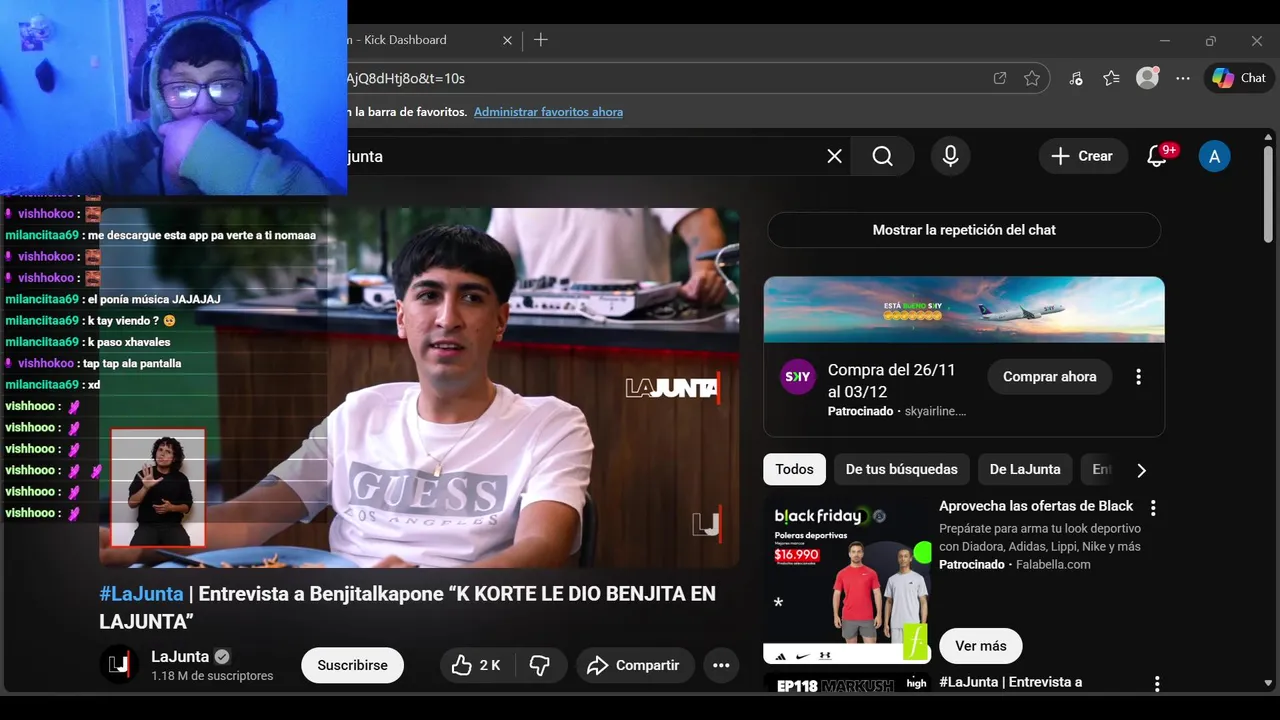The height and width of the screenshot is (720, 1280).
Task: Show more filter chips with arrow
Action: [x=1141, y=470]
